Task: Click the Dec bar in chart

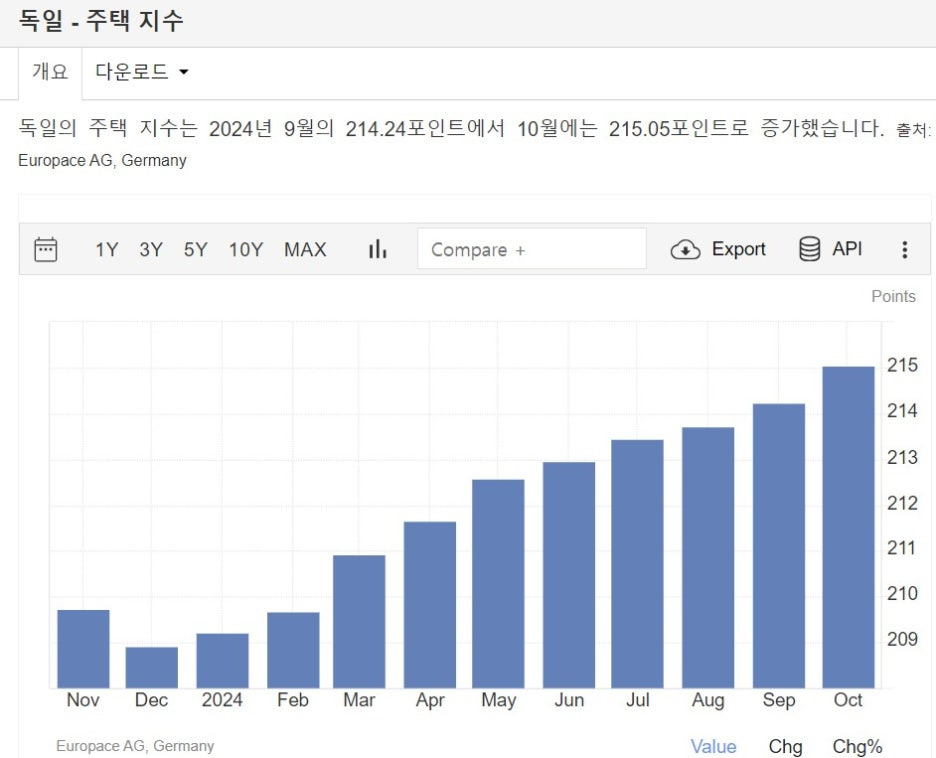Action: click(x=152, y=667)
